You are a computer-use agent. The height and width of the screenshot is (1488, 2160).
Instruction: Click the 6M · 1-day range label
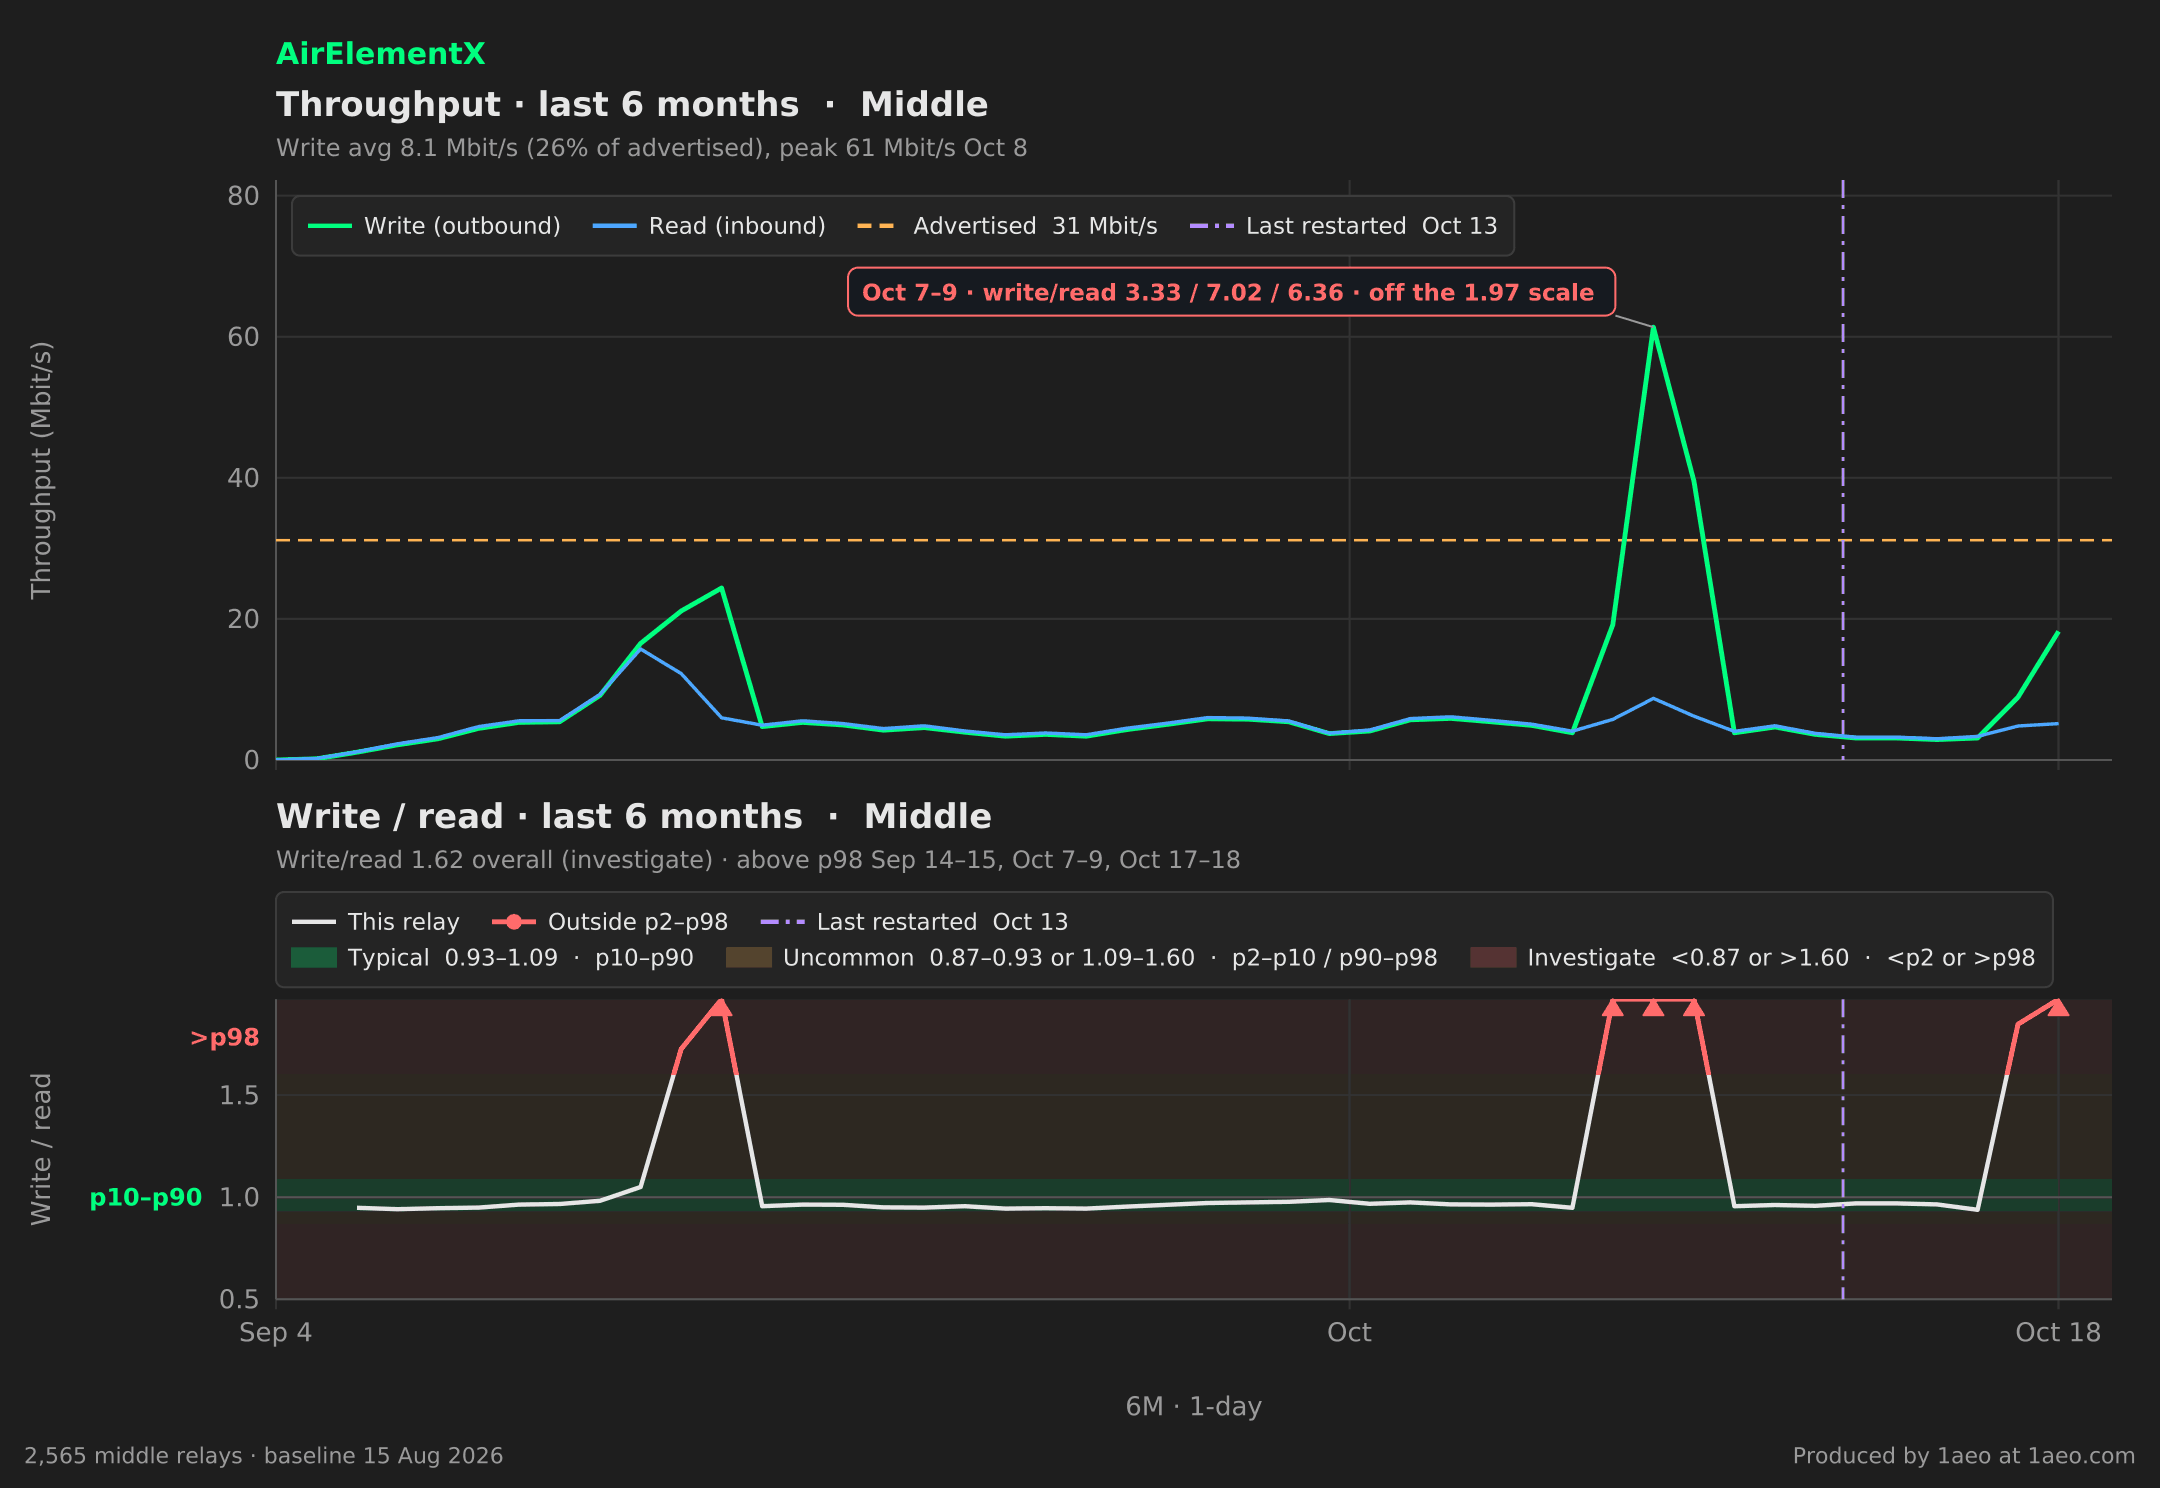point(1194,1407)
